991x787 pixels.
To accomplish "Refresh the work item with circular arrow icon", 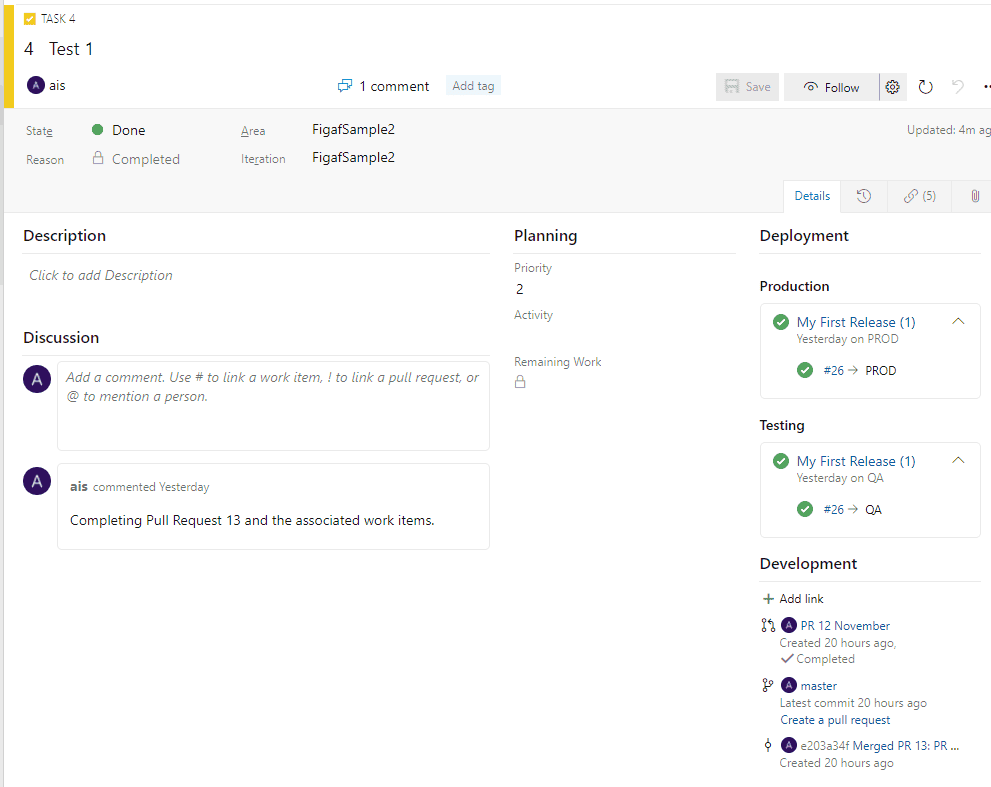I will (x=925, y=87).
